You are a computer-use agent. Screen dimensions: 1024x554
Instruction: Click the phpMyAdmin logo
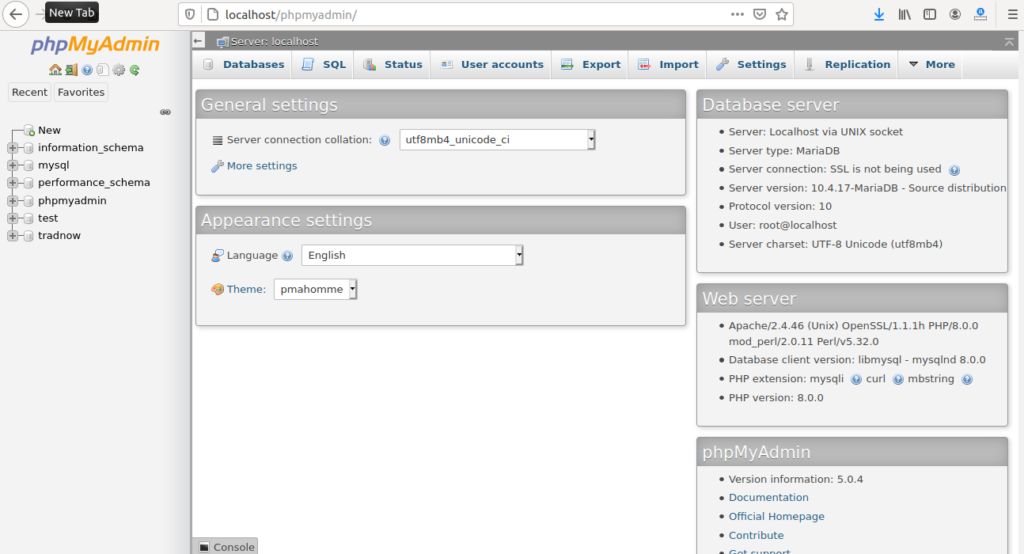coord(95,44)
